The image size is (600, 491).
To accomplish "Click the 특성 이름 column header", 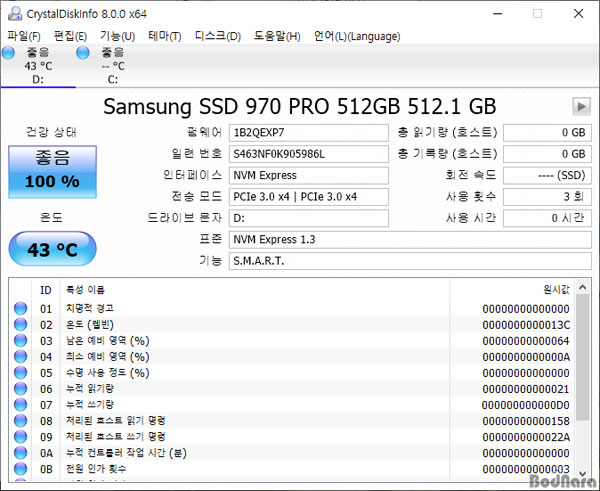I will point(255,290).
